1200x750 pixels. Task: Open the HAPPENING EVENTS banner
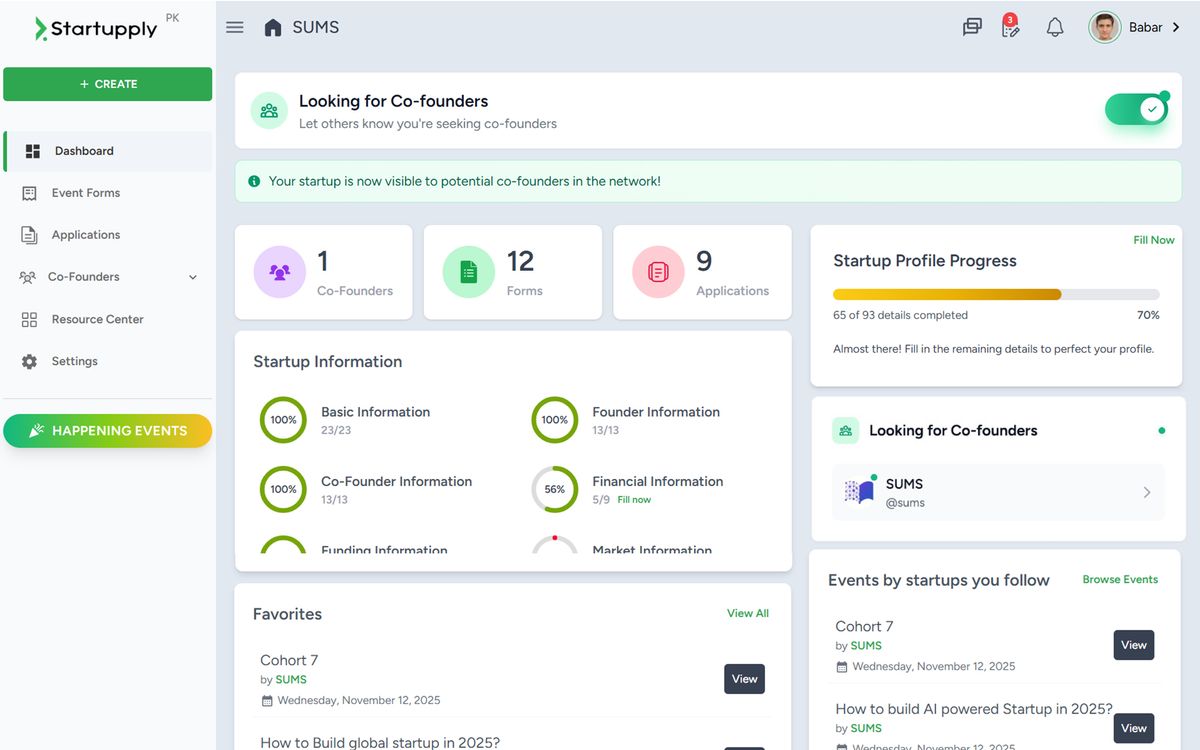click(x=107, y=430)
